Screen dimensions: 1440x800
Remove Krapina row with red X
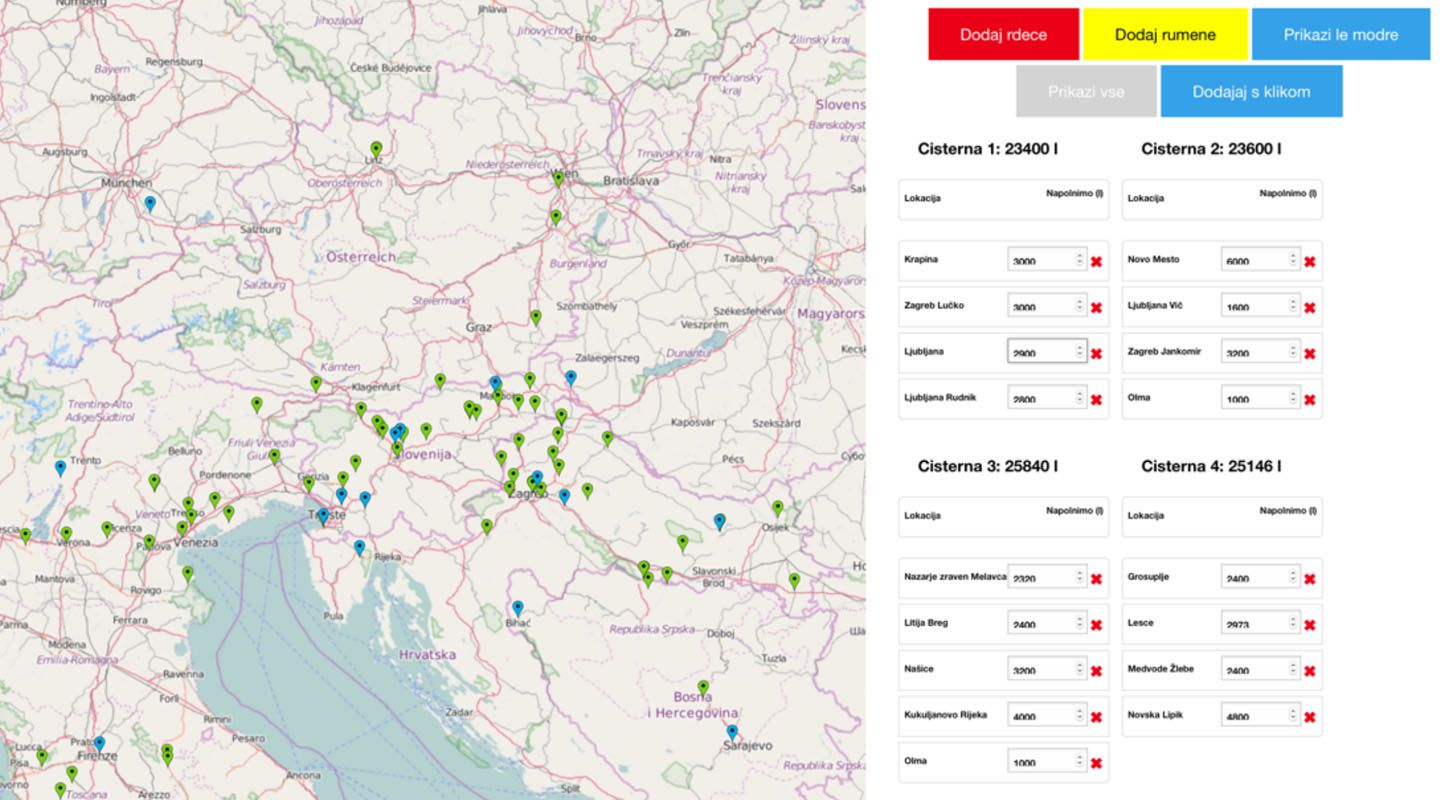(1096, 262)
